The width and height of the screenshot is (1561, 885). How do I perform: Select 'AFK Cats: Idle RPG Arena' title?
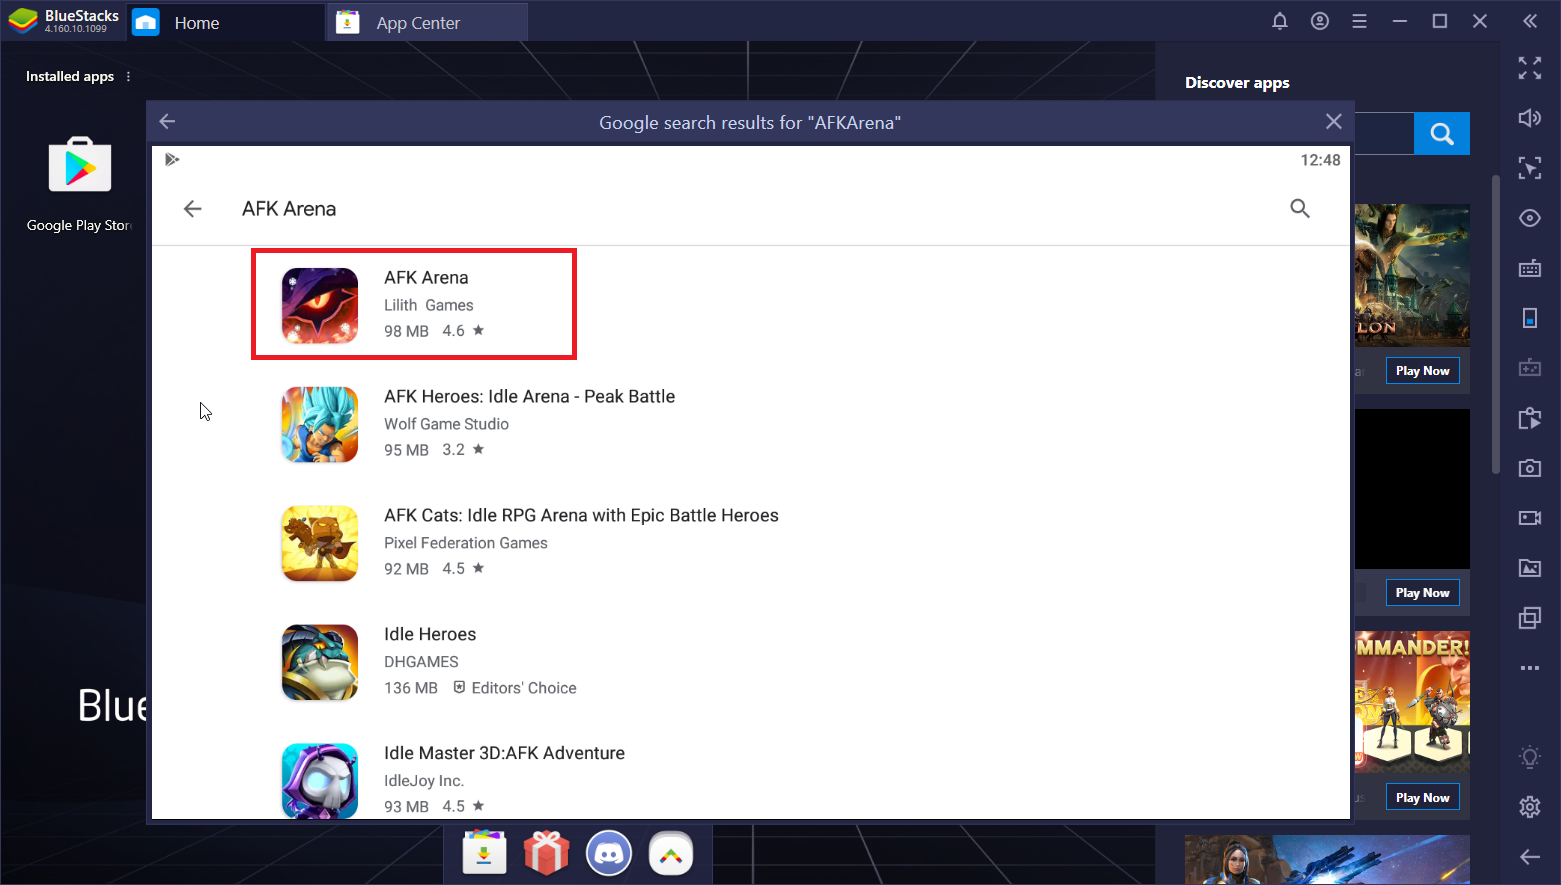581,516
